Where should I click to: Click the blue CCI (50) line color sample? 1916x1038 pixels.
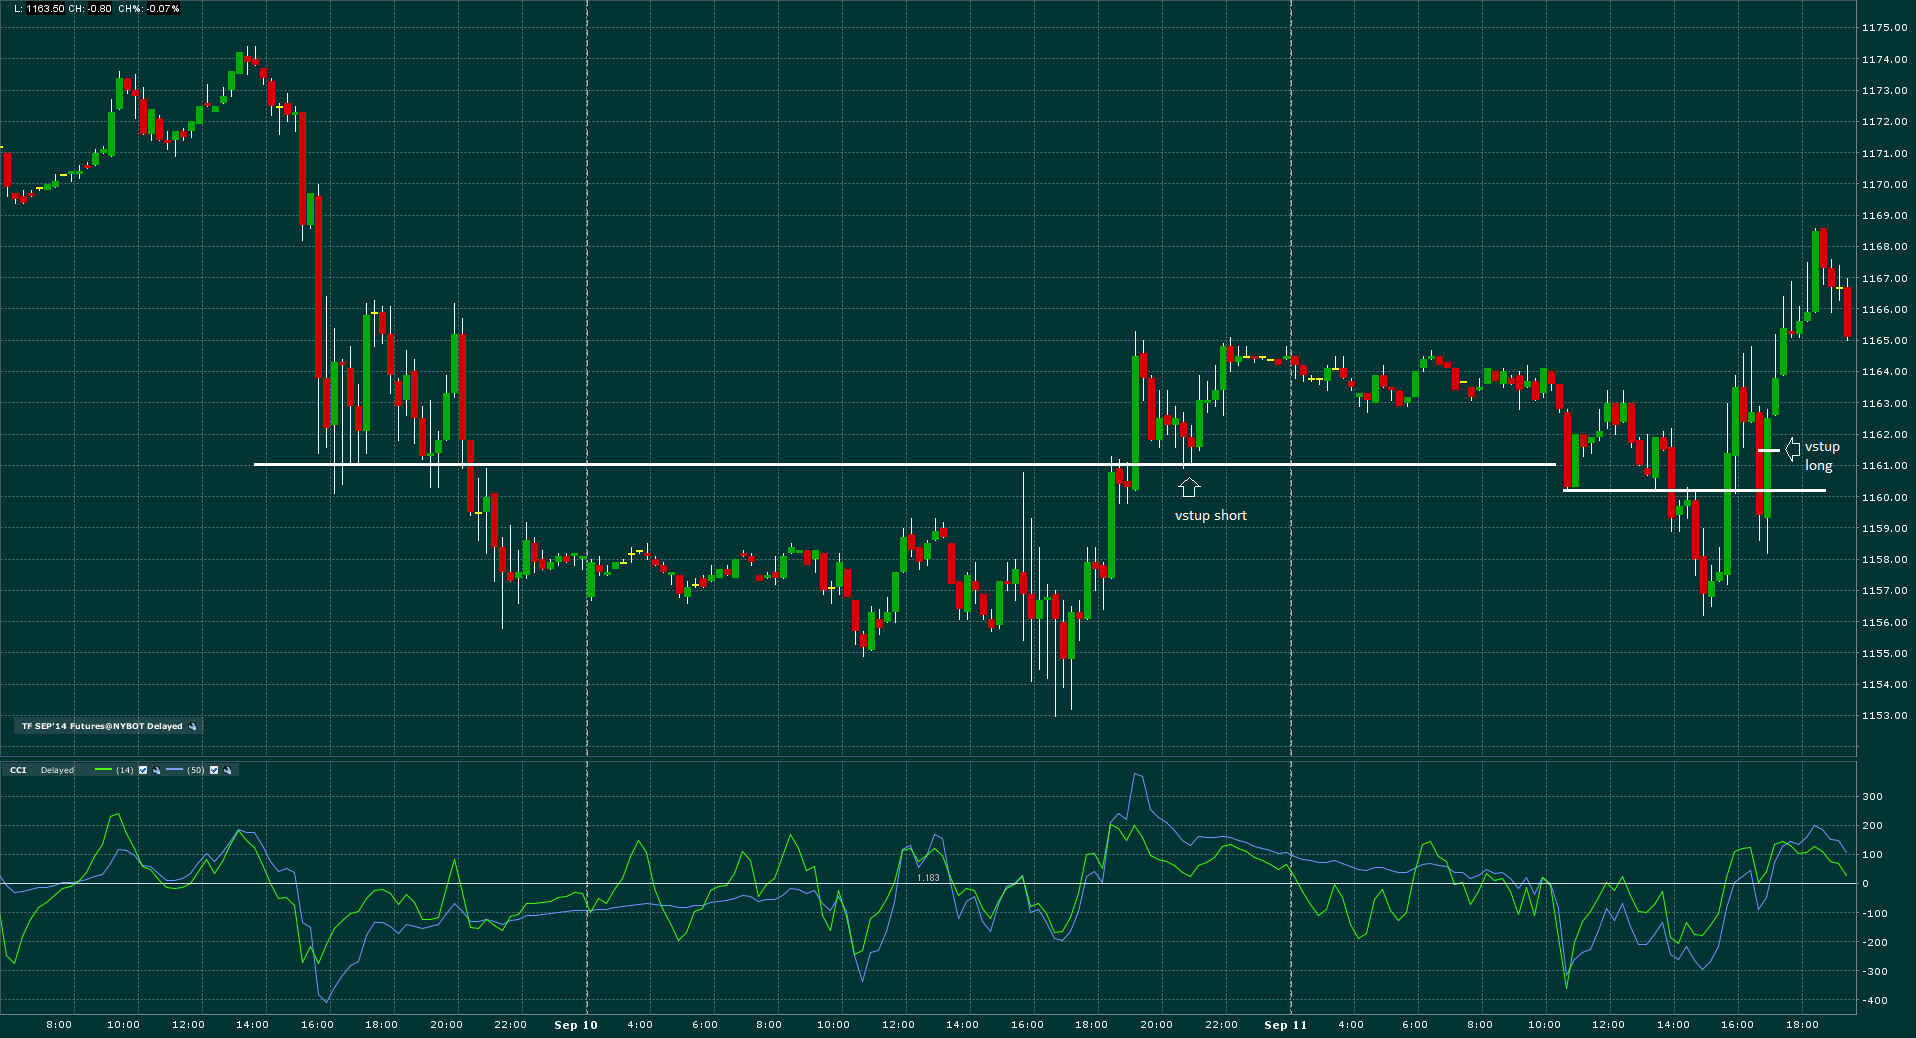pyautogui.click(x=175, y=770)
